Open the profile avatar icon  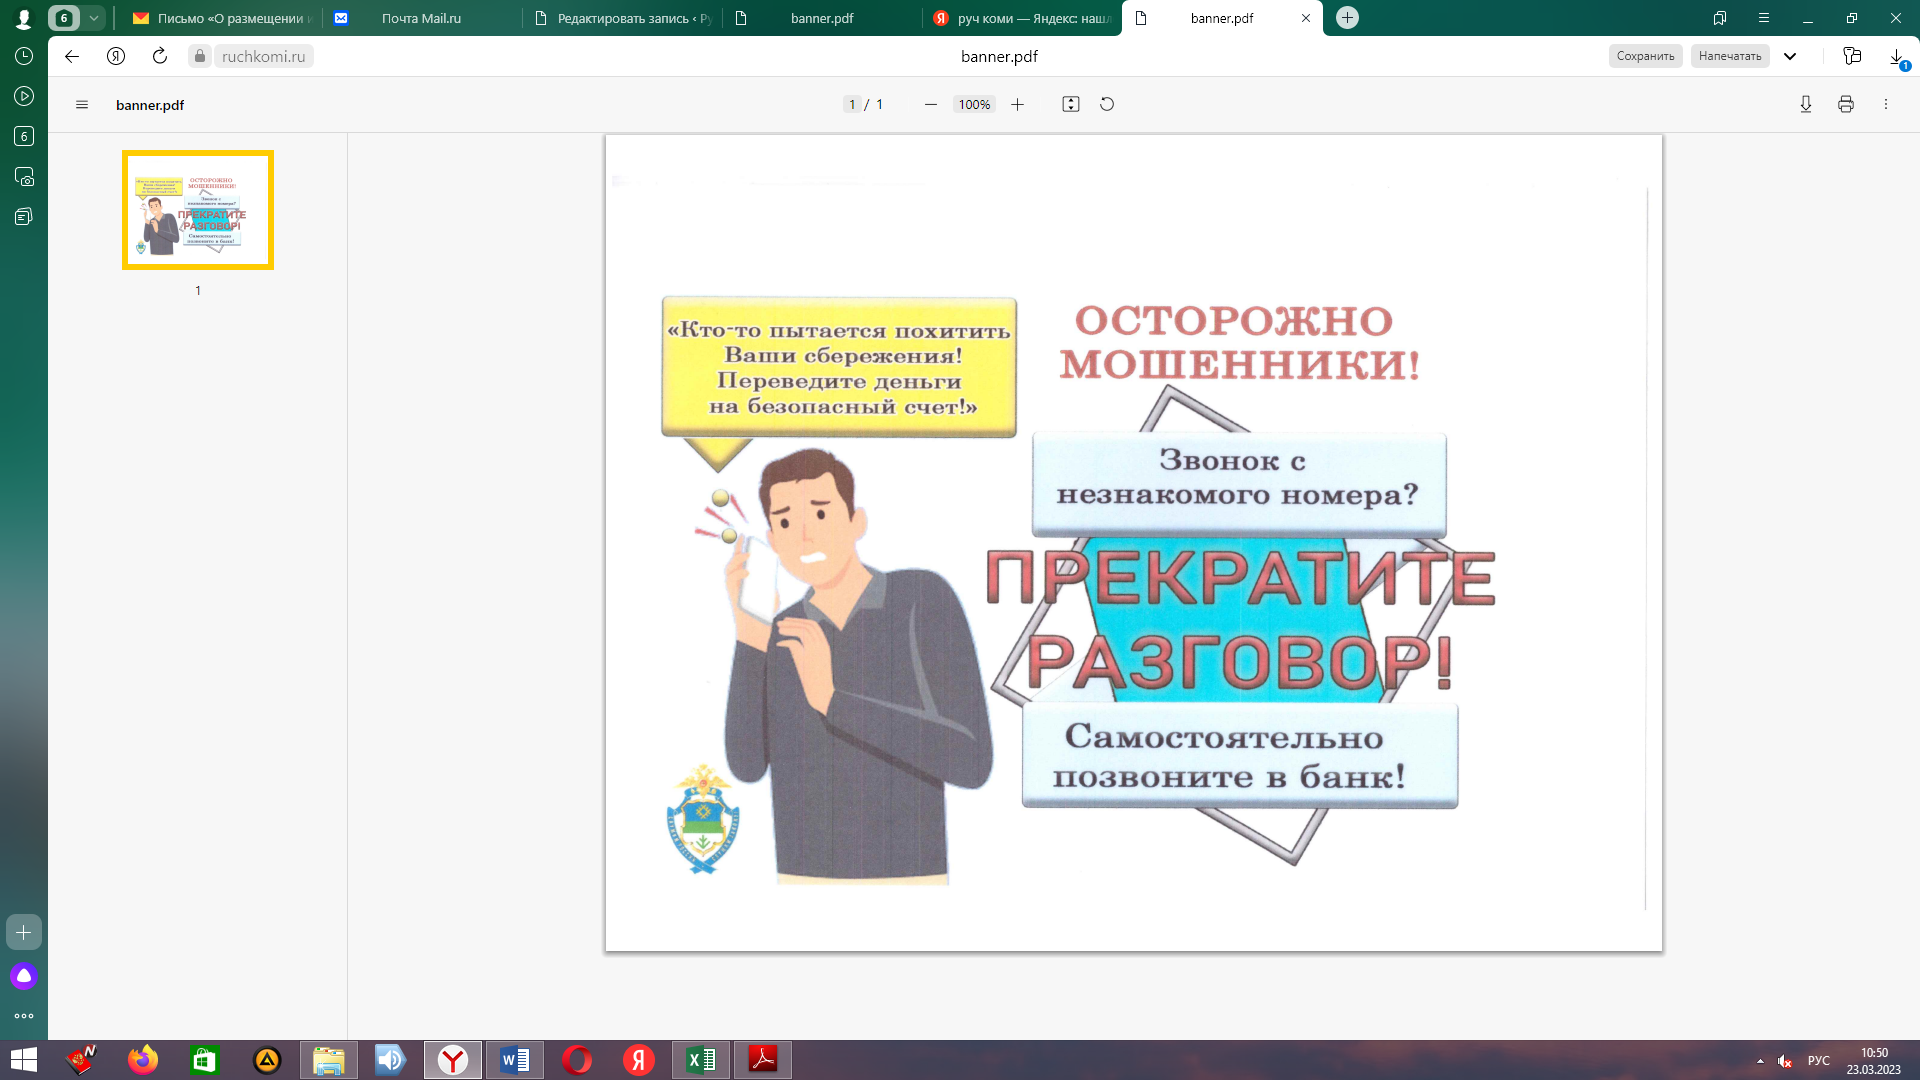(24, 18)
